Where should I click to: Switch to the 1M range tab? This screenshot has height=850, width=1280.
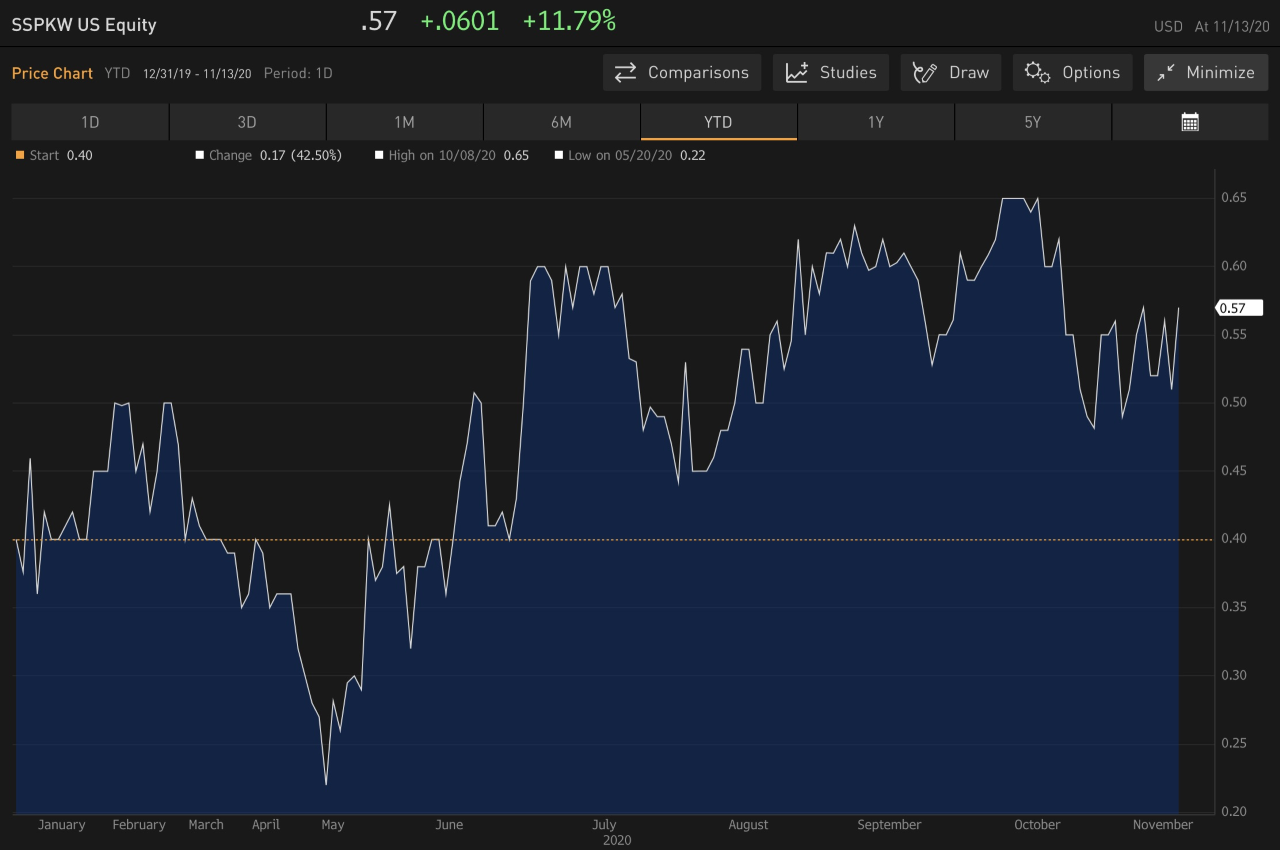[404, 122]
